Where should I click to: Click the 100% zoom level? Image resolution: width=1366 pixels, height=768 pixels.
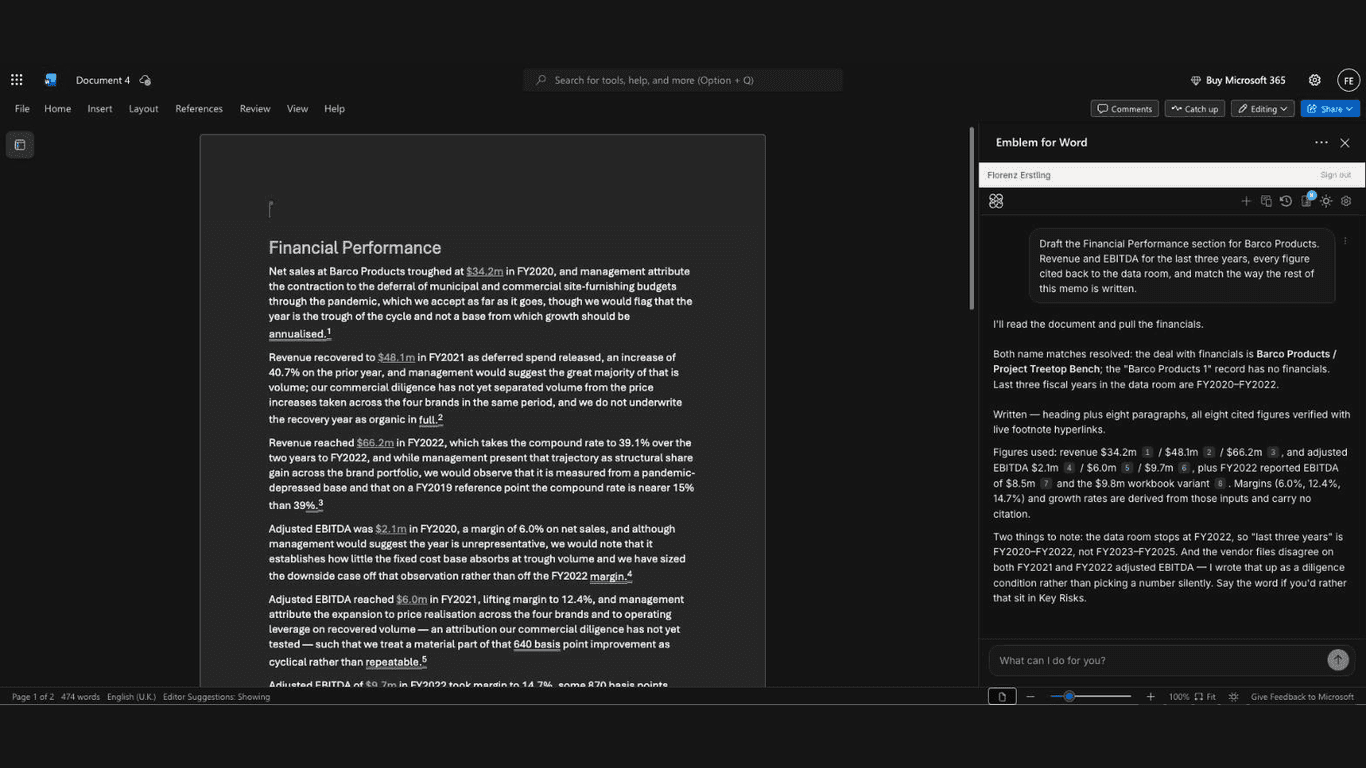[1178, 697]
